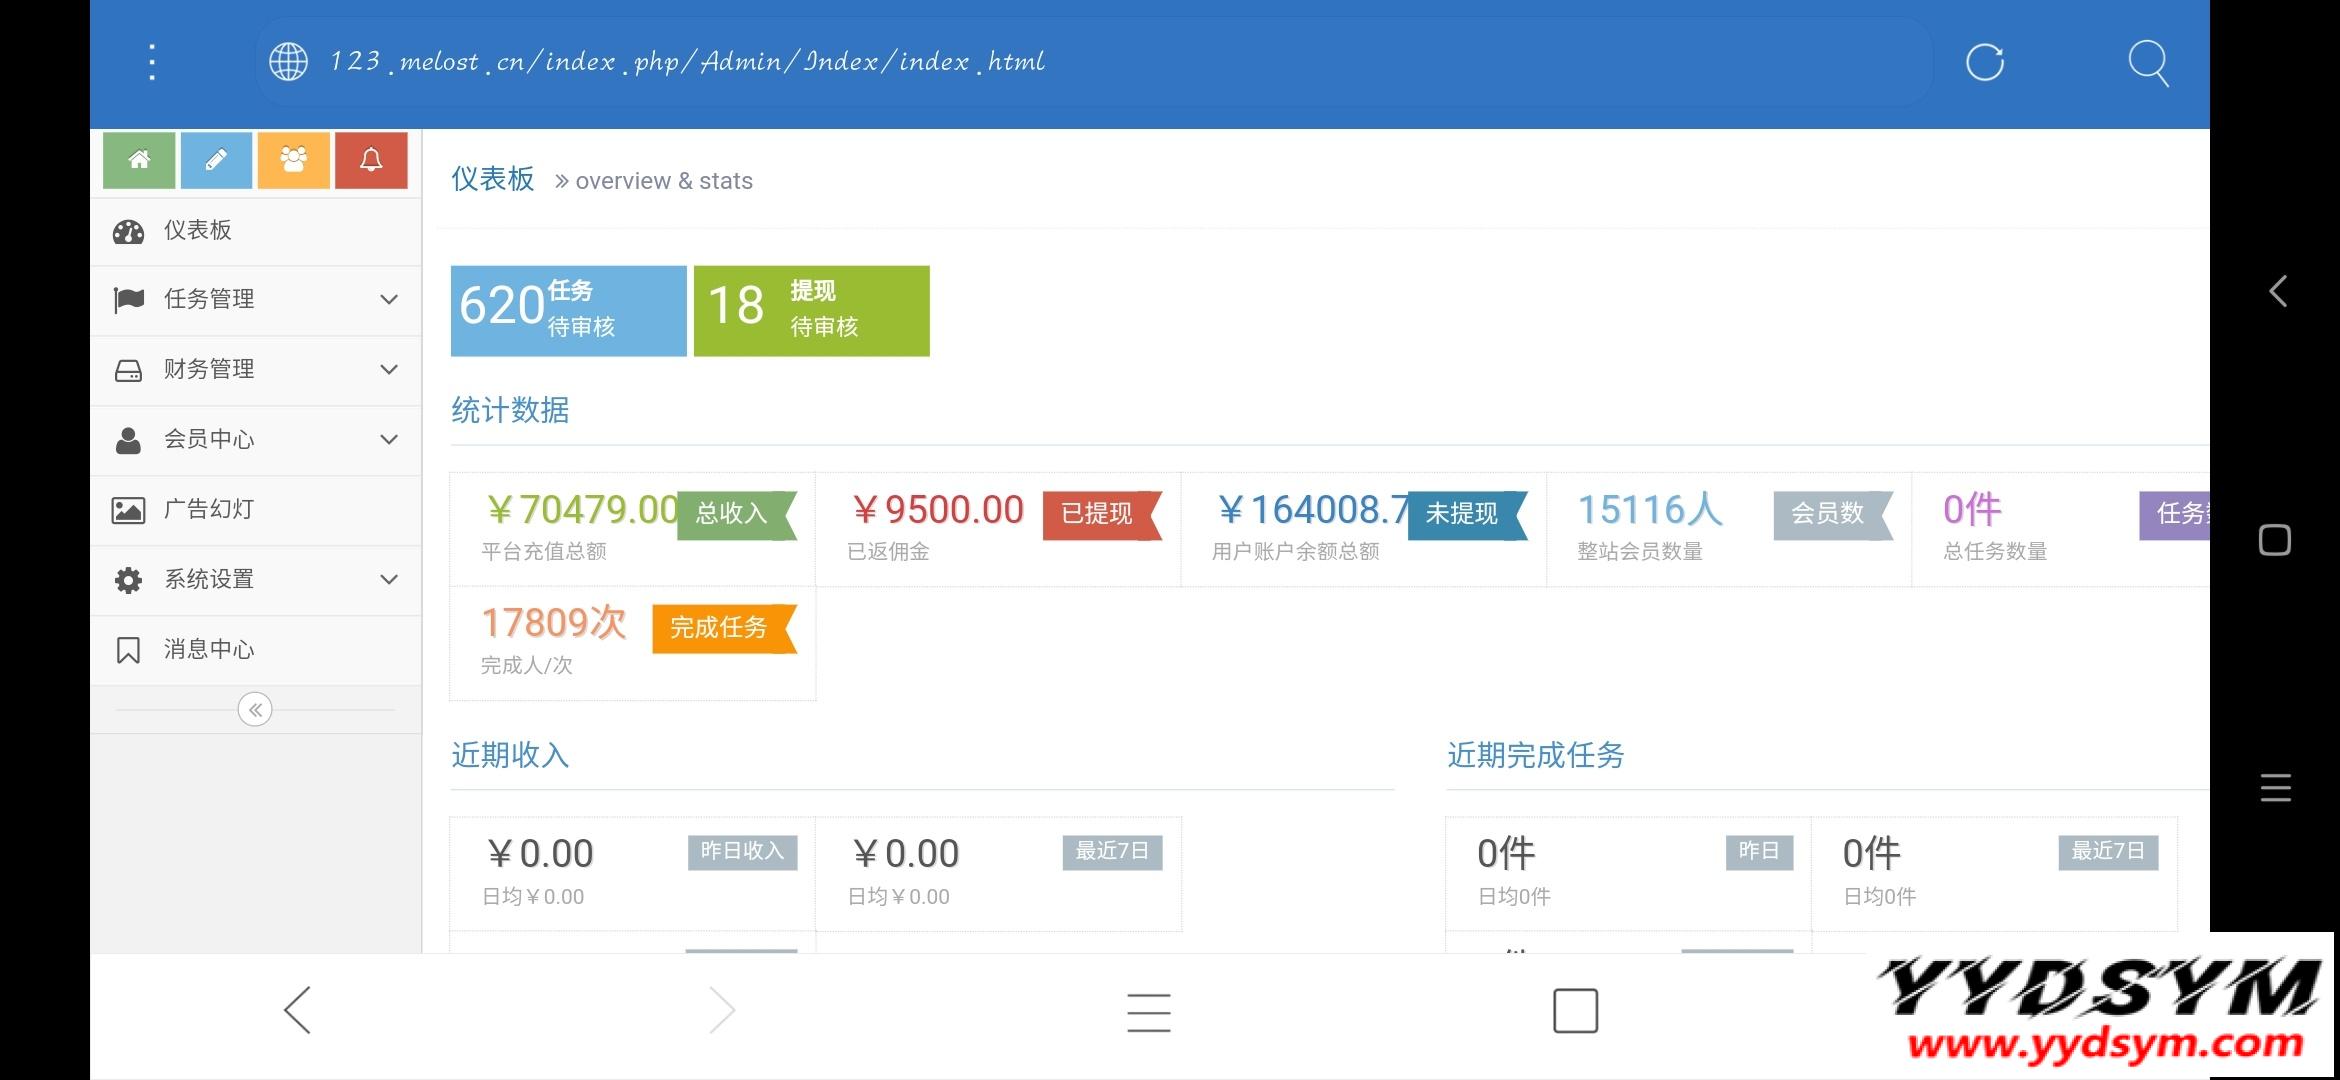Click the blue pencil edit shortcut
Viewport: 2340px width, 1080px height.
pyautogui.click(x=216, y=160)
